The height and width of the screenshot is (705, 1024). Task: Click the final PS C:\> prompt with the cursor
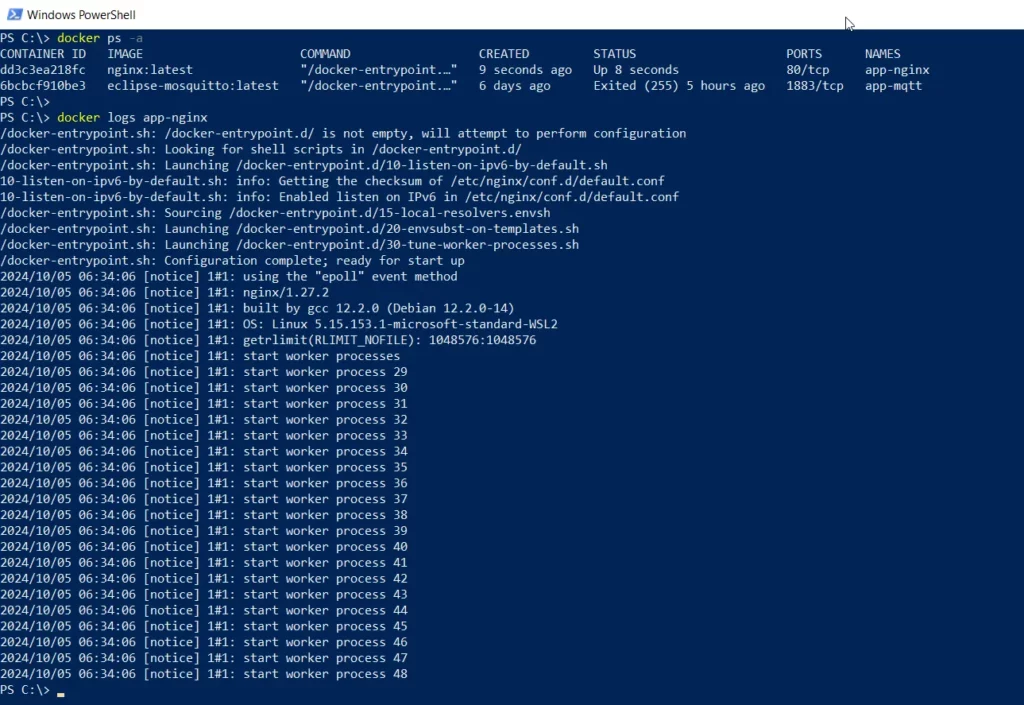pyautogui.click(x=32, y=689)
